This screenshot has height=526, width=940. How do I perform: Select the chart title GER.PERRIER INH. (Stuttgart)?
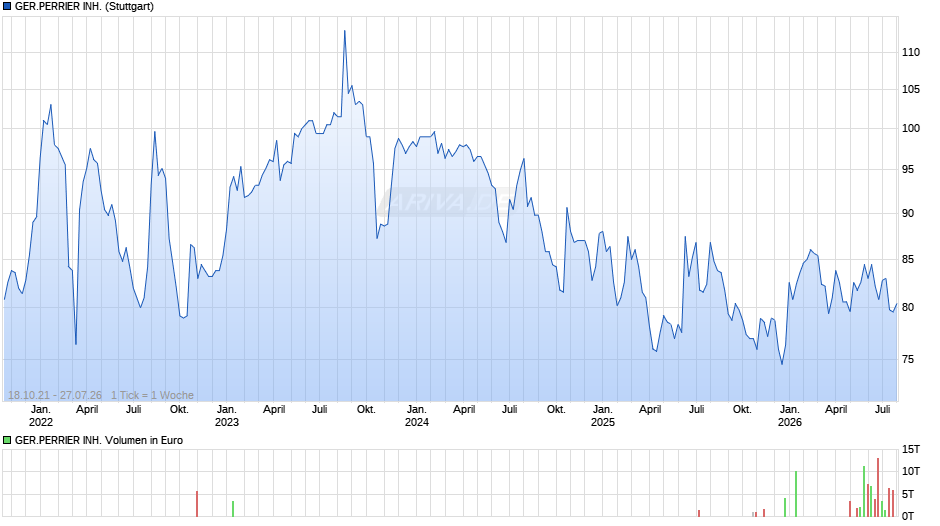(x=84, y=7)
